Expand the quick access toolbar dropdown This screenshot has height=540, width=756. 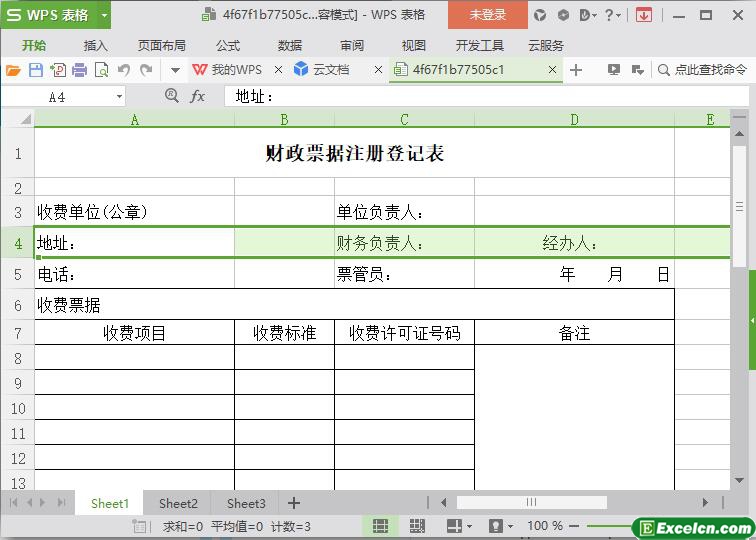175,70
